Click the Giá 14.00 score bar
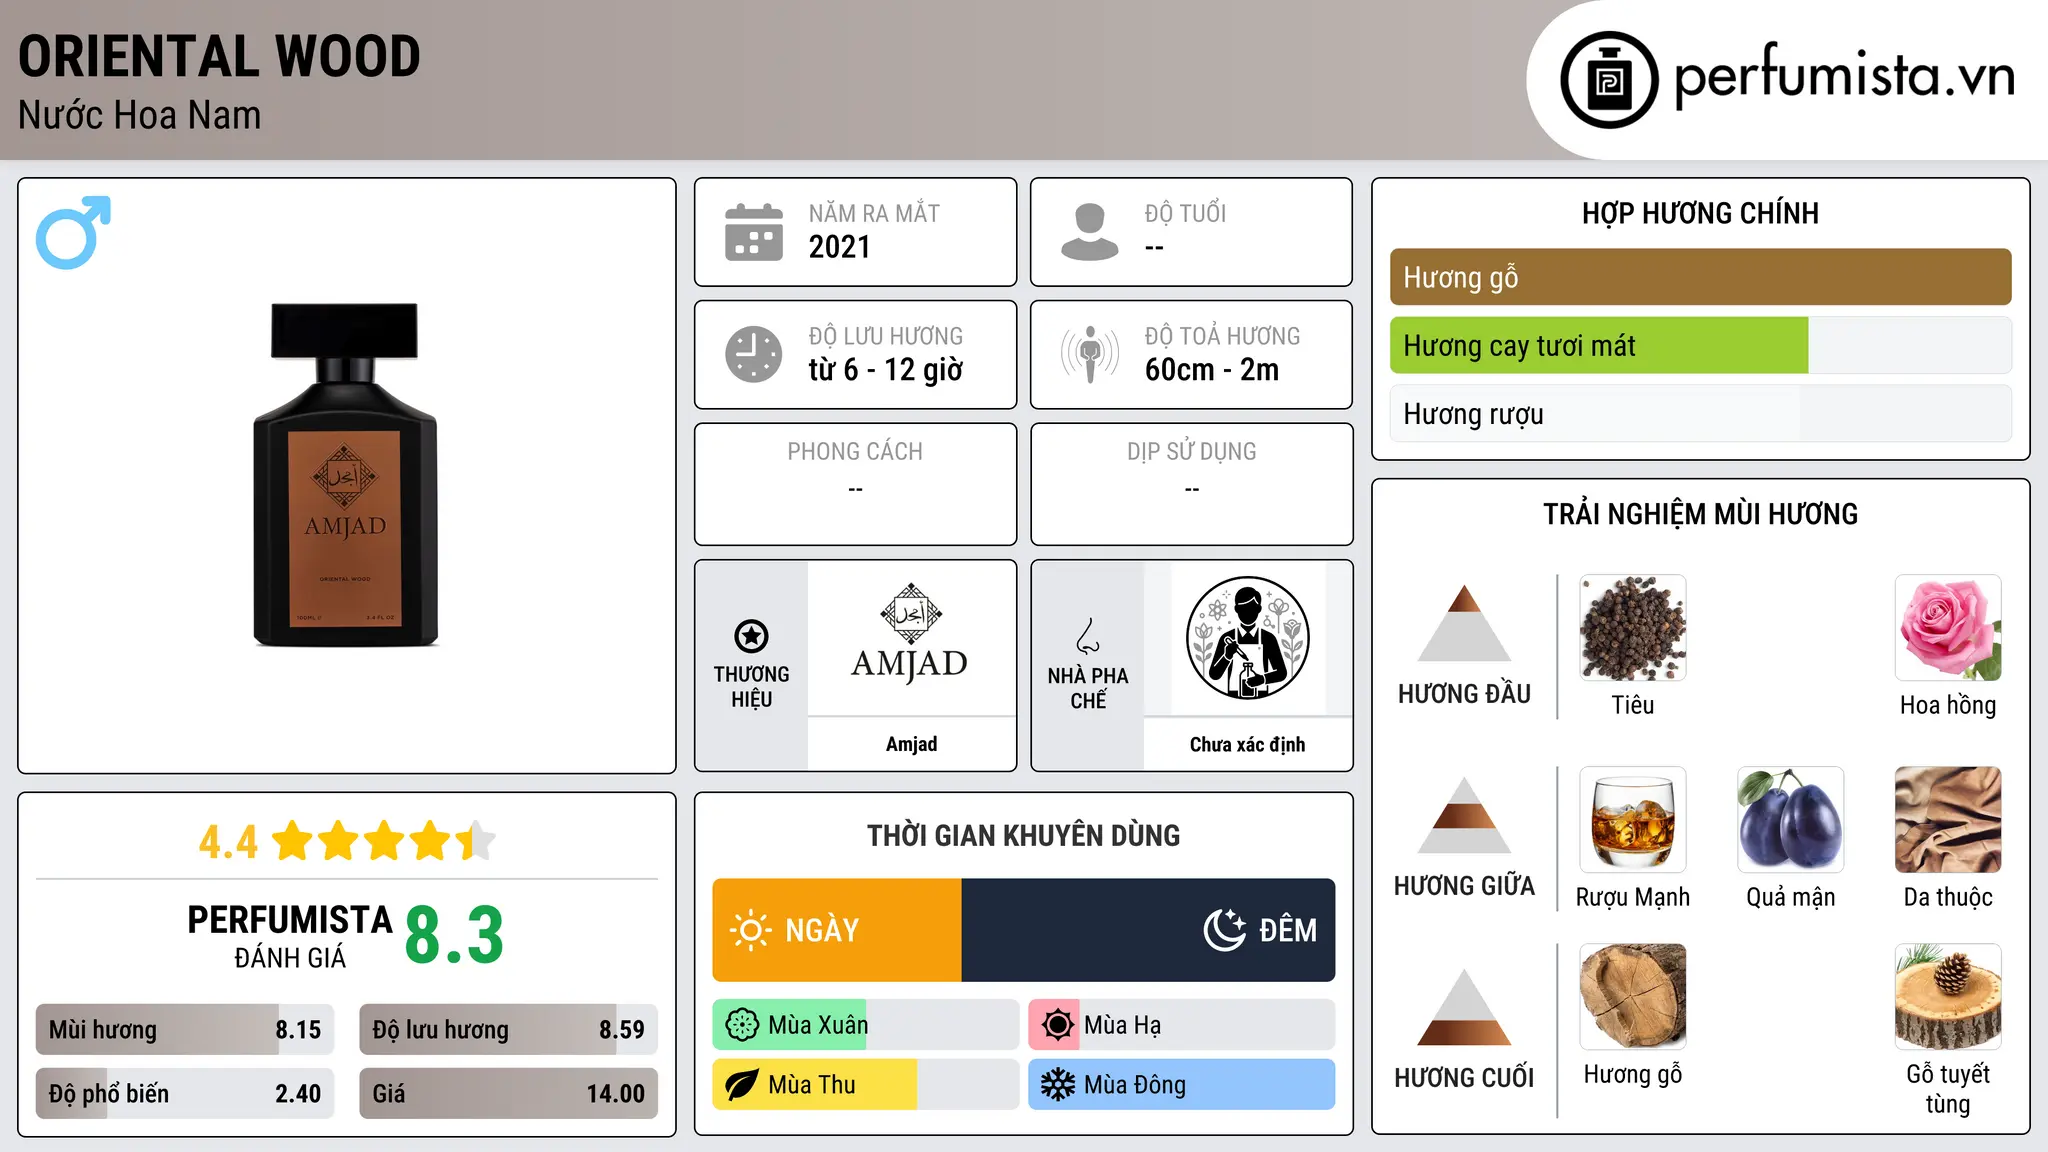 coord(508,1094)
